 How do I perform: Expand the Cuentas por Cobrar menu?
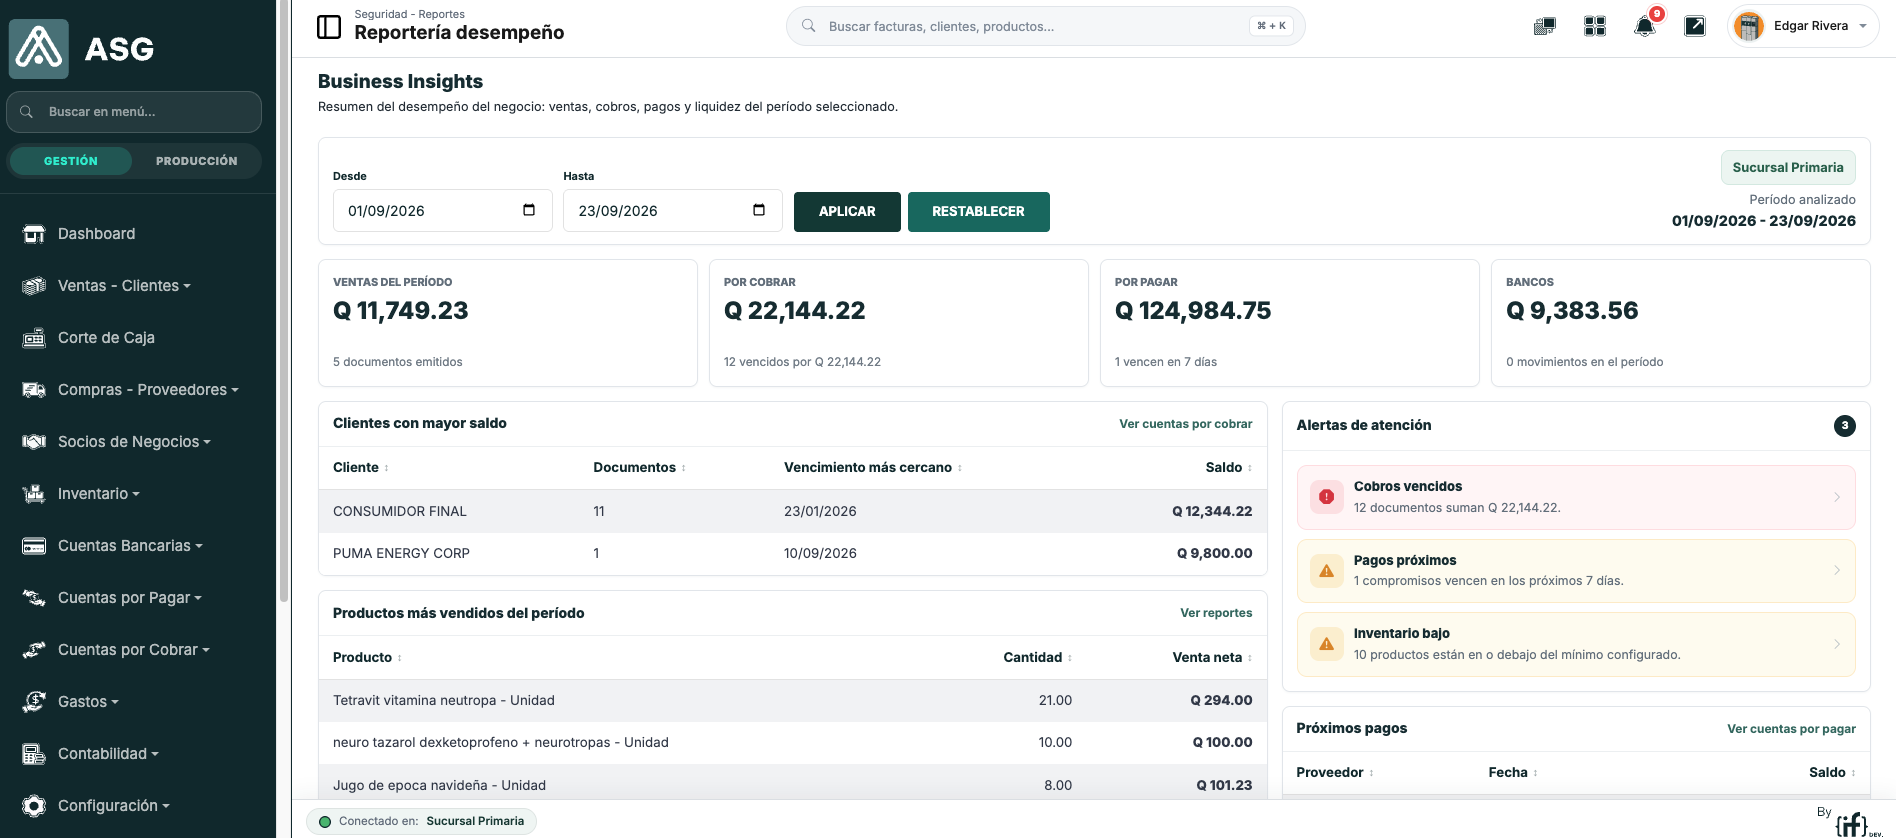[x=134, y=650]
